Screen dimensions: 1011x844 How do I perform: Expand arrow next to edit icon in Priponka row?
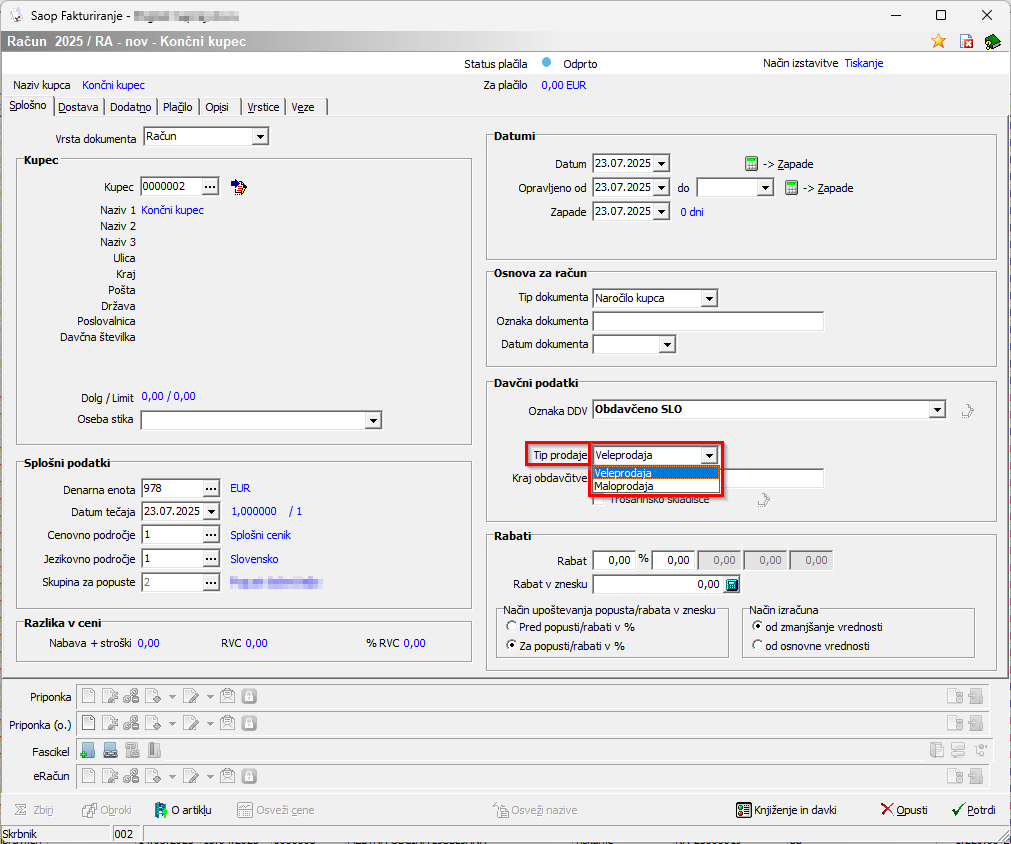[x=210, y=696]
